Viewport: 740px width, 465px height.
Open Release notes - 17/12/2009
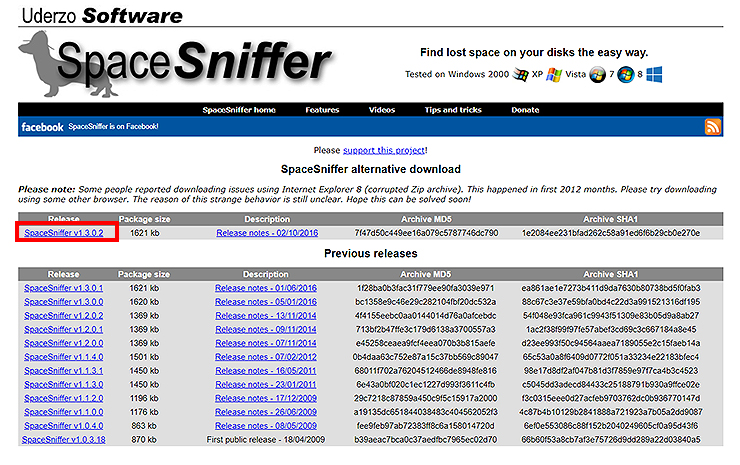point(266,398)
